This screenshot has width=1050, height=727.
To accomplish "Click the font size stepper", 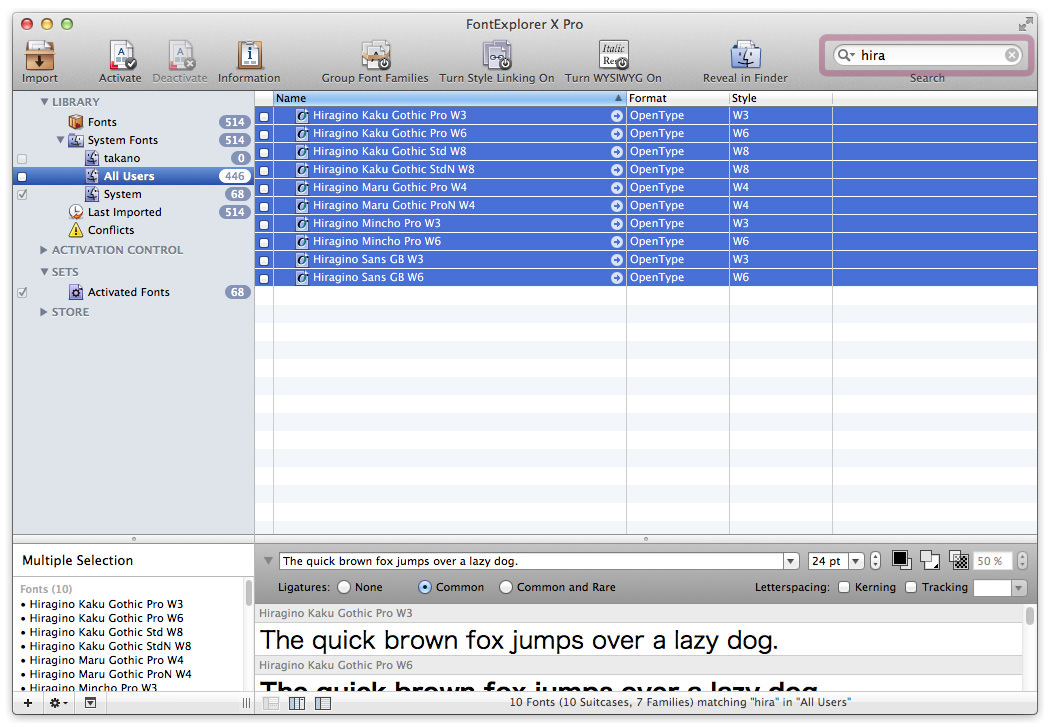I will [875, 561].
